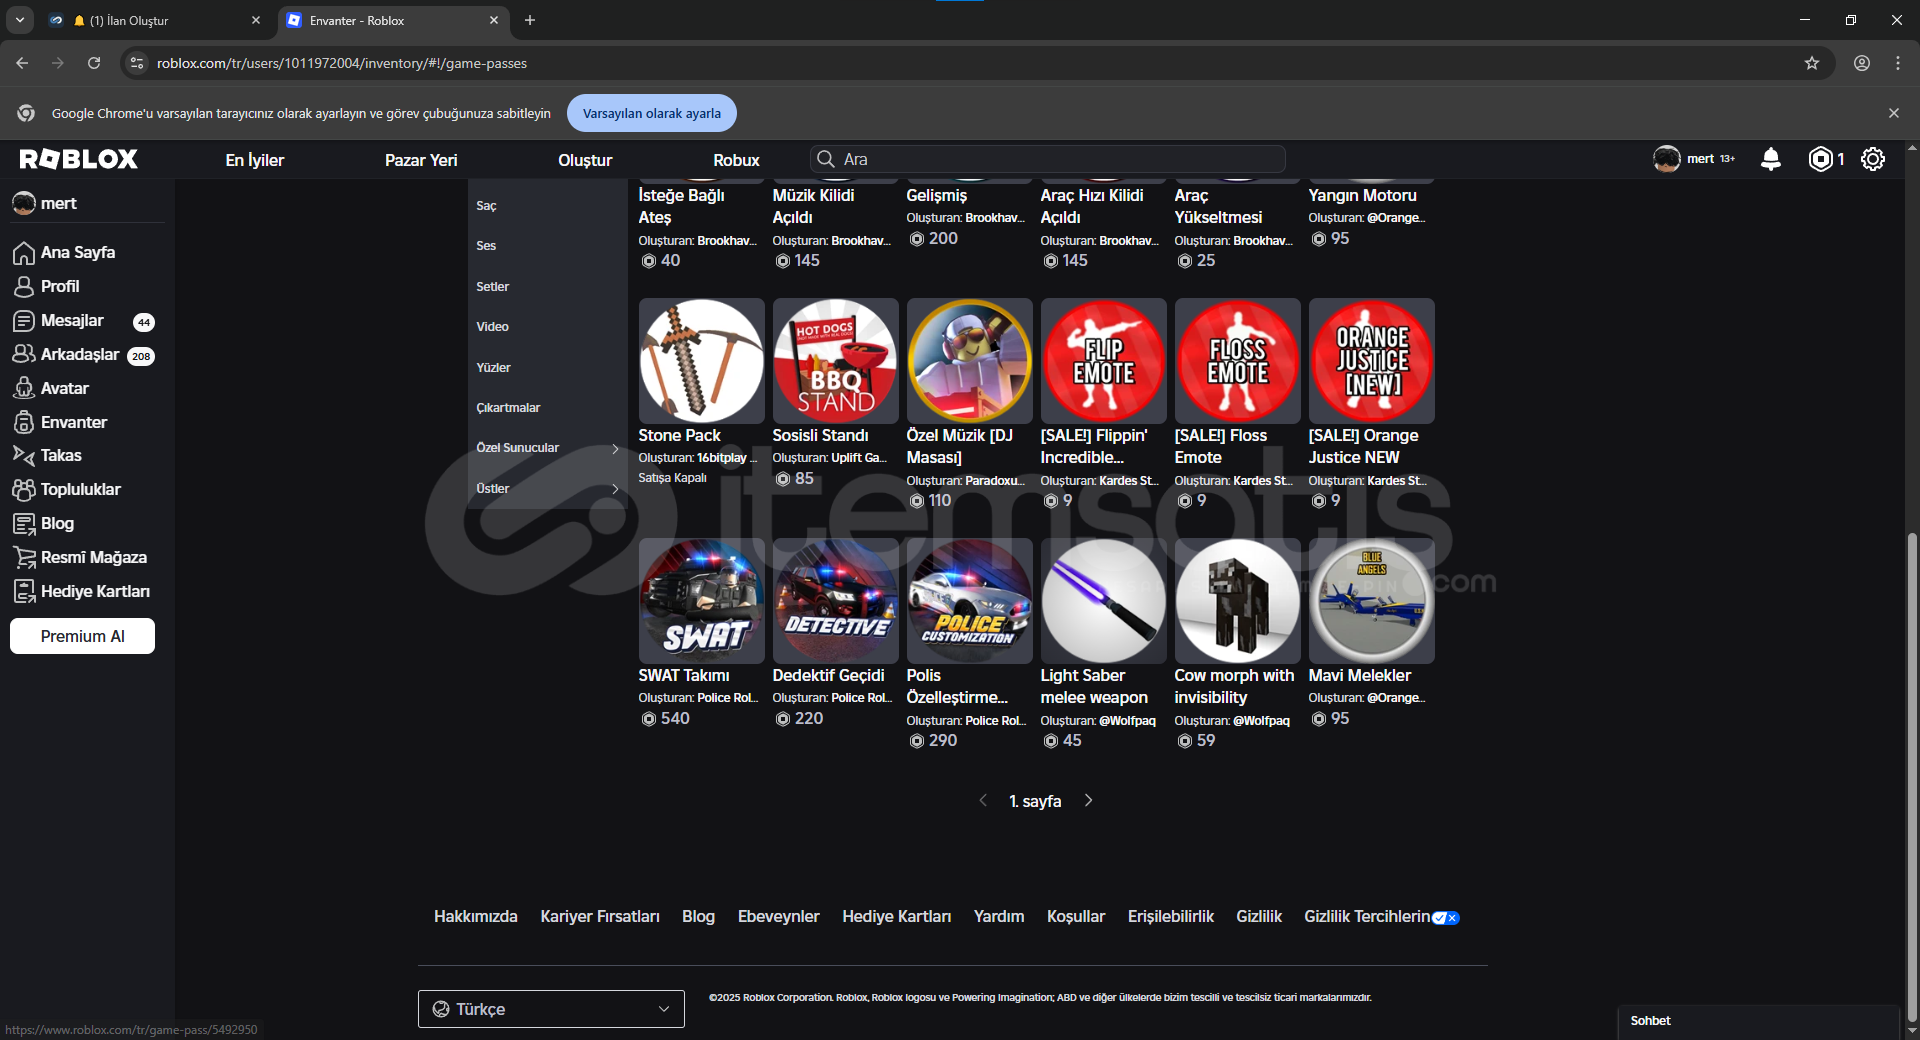
Task: Click the Roblox logo
Action: pos(79,159)
